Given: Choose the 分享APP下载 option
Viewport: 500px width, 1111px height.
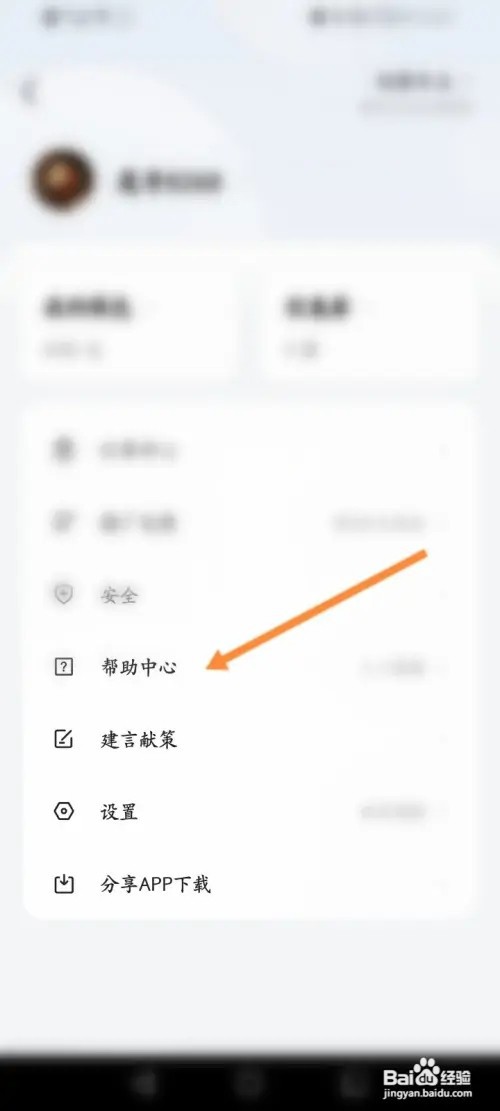Looking at the screenshot, I should 250,884.
